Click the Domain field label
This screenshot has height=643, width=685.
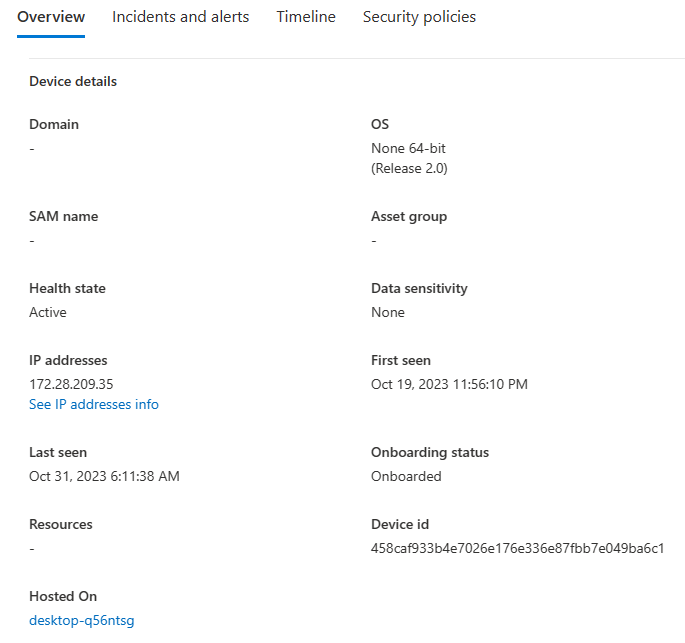click(x=54, y=124)
